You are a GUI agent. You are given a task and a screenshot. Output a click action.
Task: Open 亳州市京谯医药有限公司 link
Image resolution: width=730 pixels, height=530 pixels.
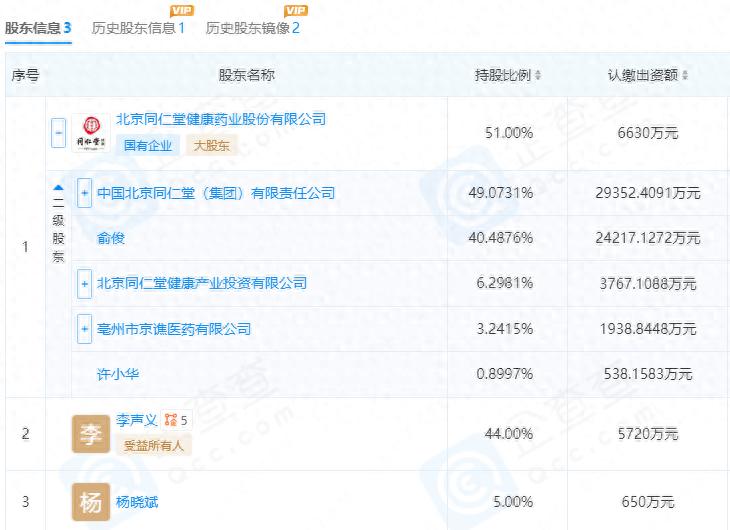pos(174,329)
